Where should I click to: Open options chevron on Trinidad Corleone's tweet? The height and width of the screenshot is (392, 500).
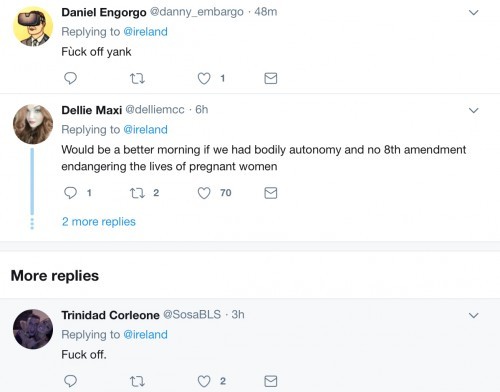pos(474,315)
